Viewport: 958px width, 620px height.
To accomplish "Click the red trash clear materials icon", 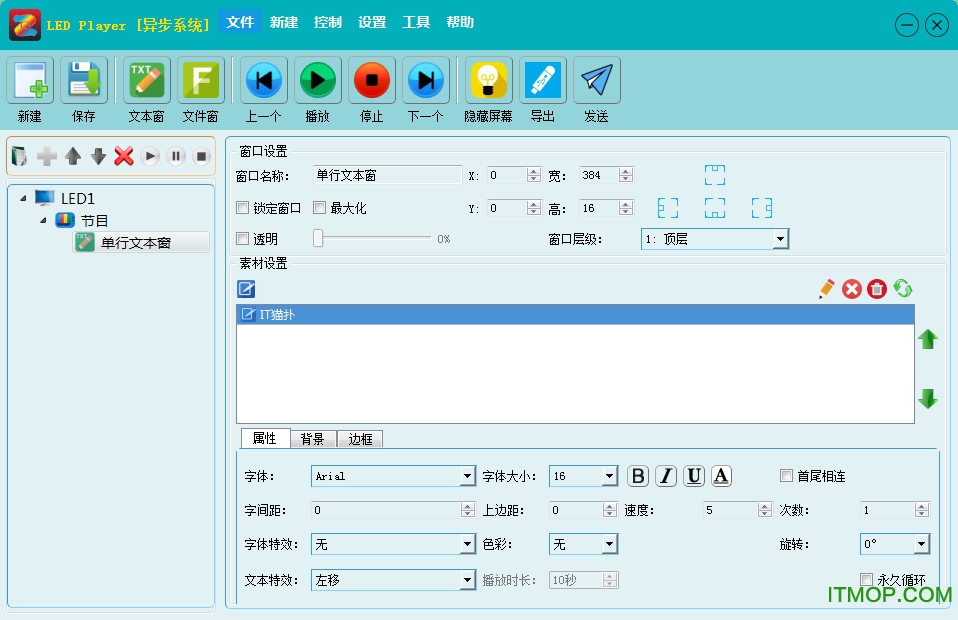I will [877, 289].
